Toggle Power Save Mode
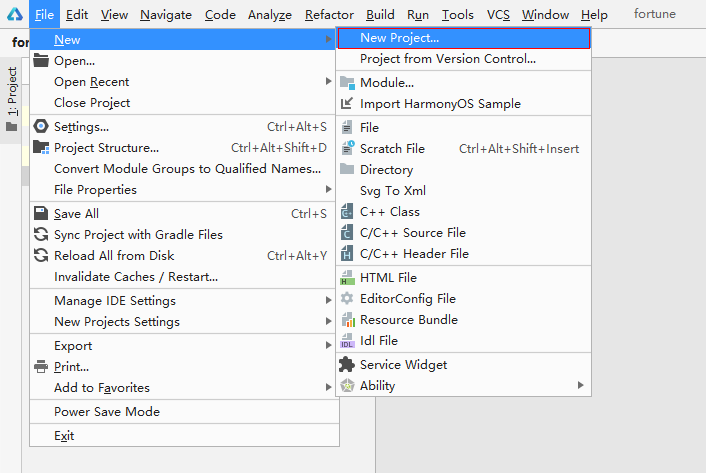The width and height of the screenshot is (706, 473). coord(107,412)
